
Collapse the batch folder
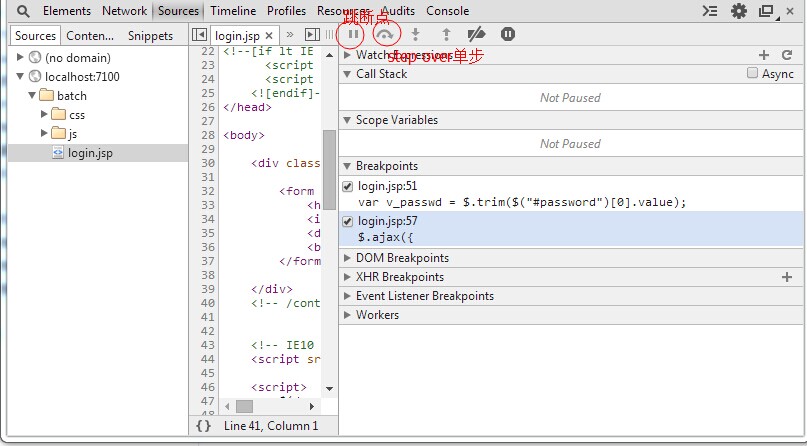point(32,96)
